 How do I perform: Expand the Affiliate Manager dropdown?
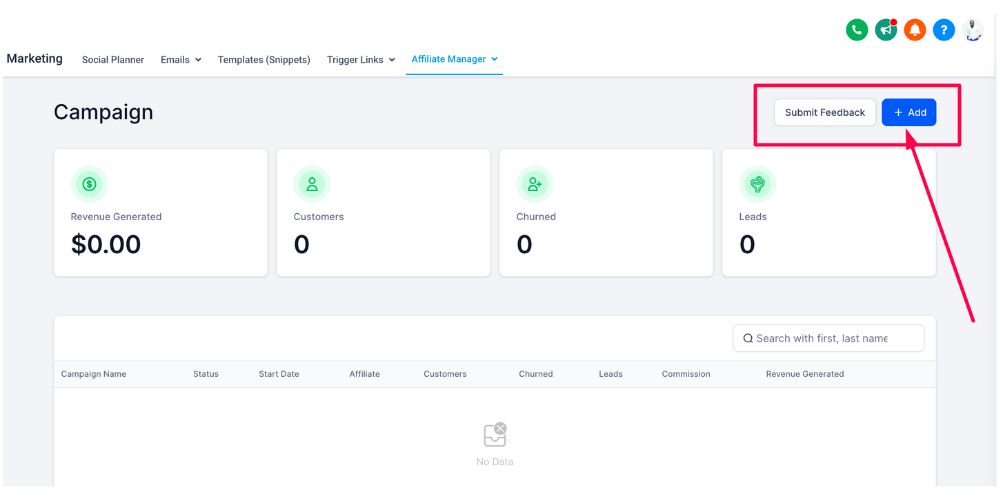click(454, 59)
